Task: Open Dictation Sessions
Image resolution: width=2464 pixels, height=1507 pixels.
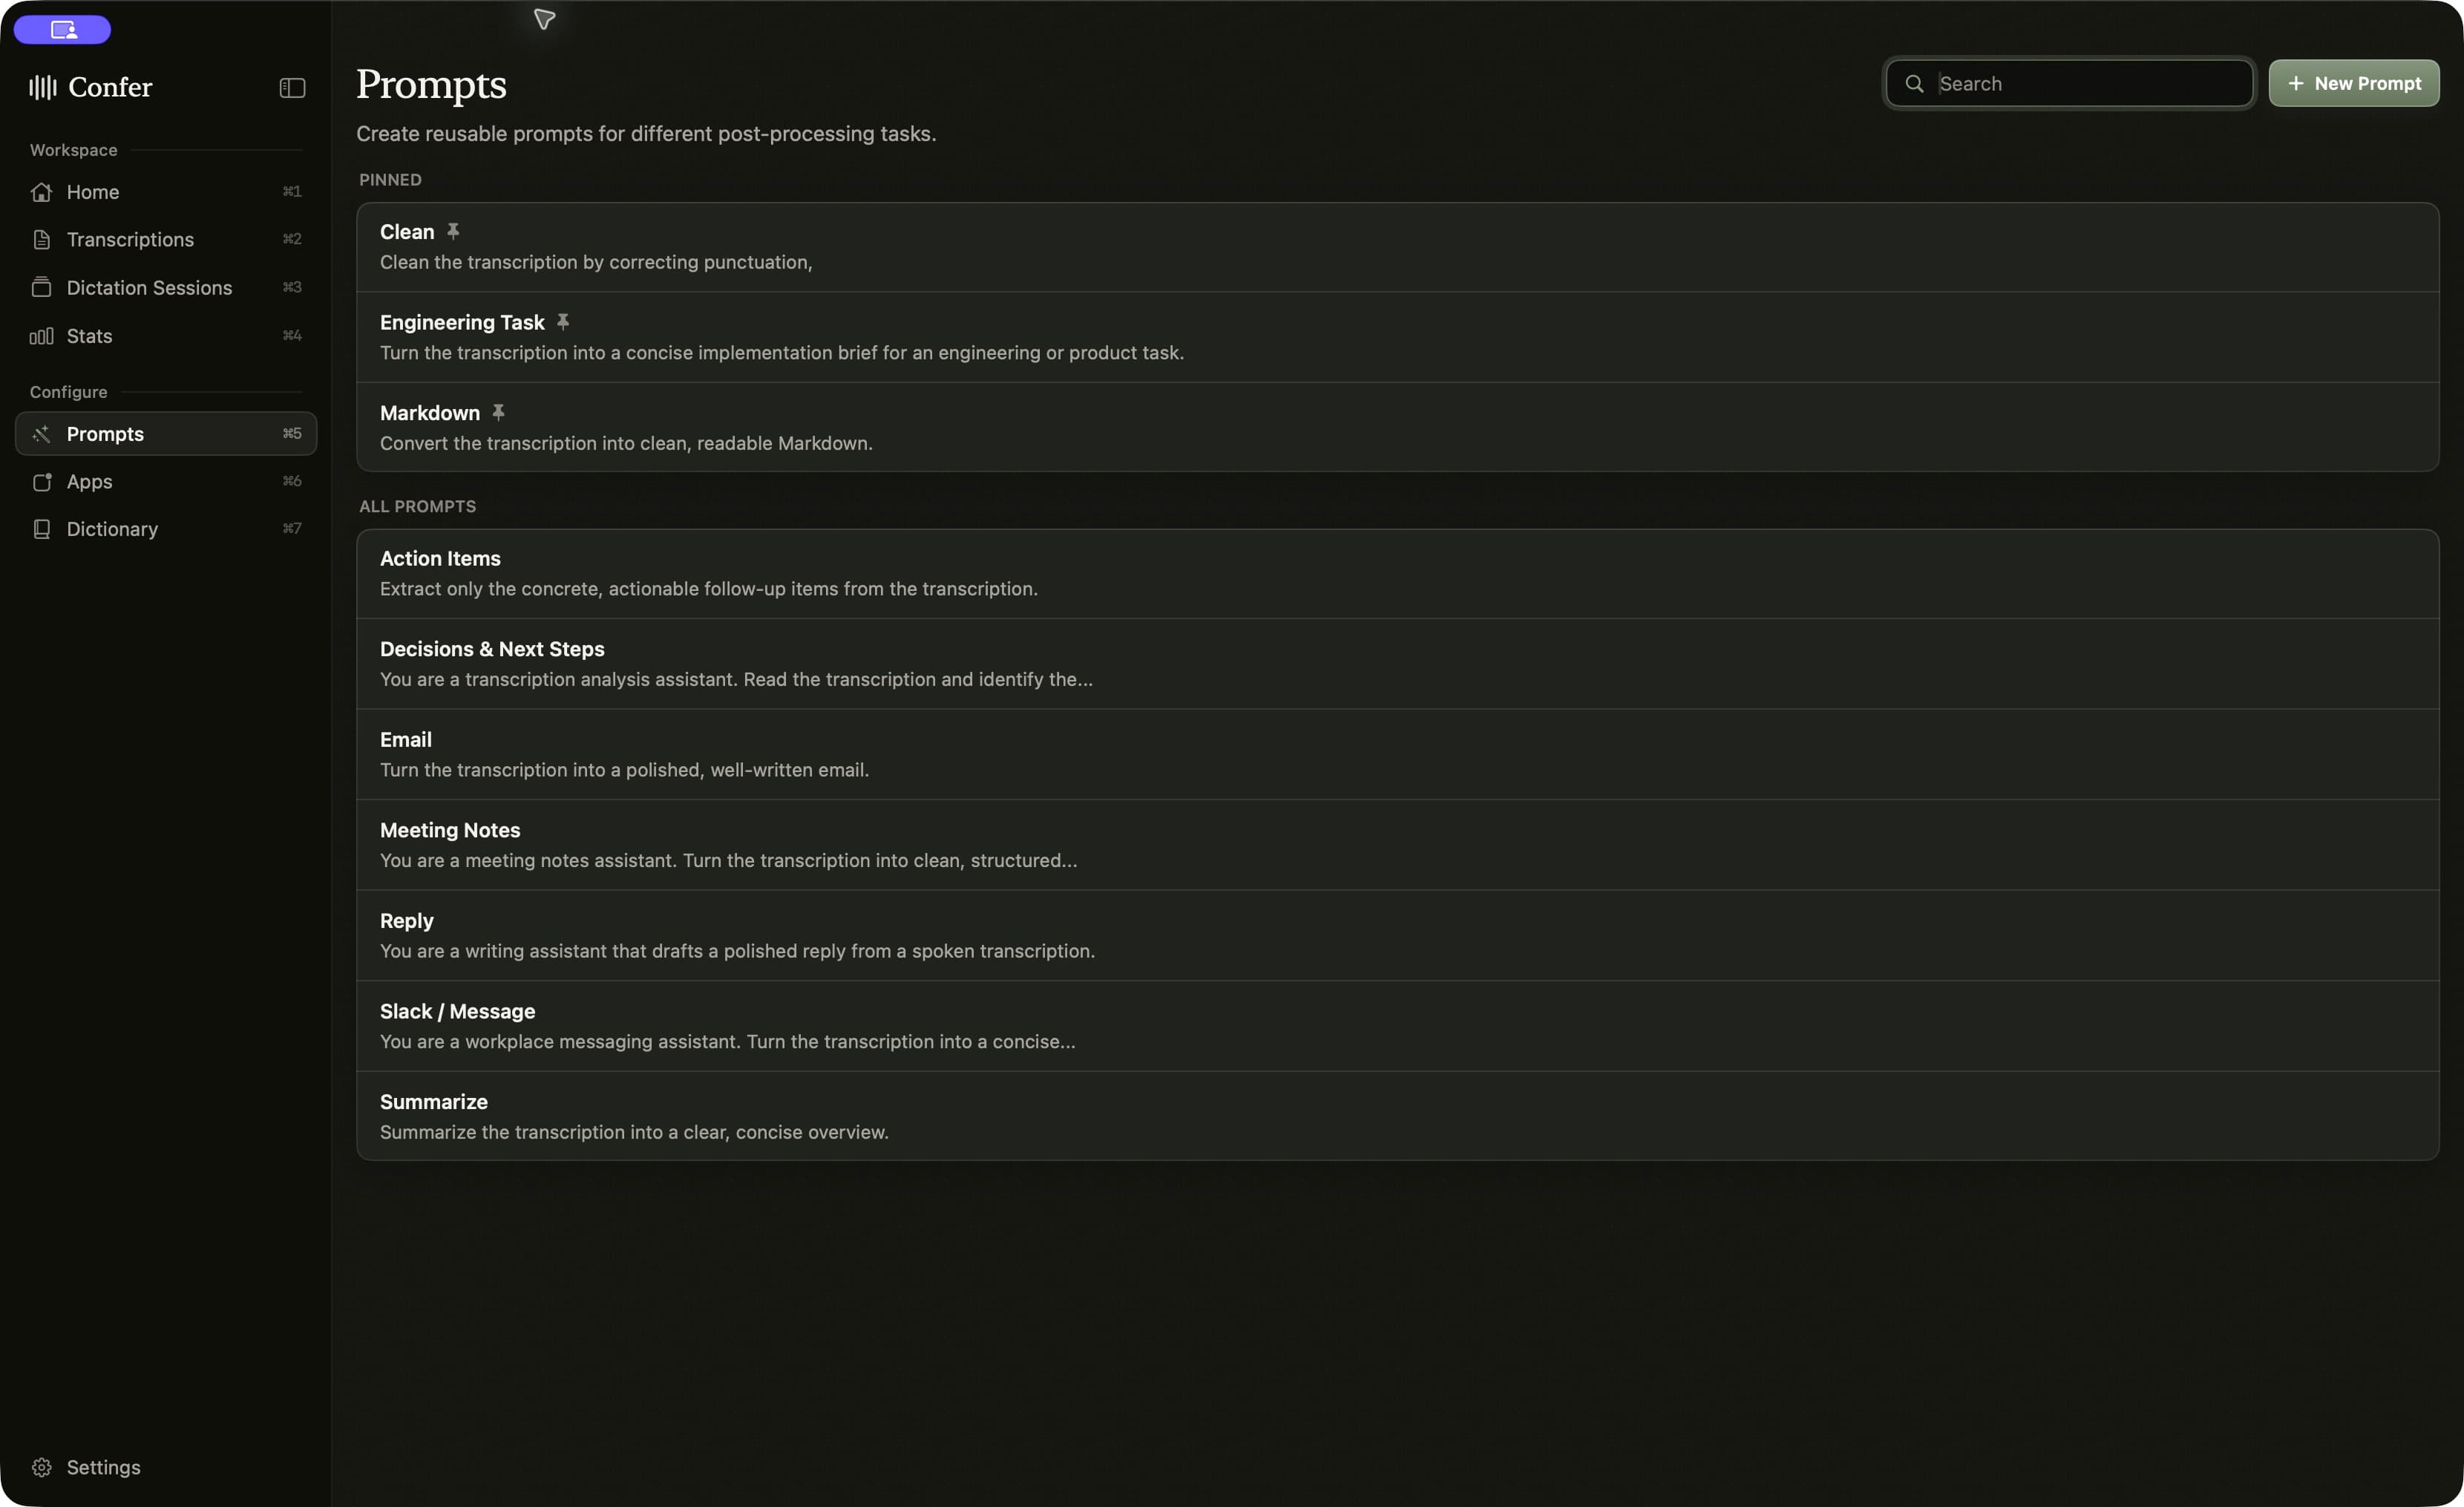Action: click(166, 288)
